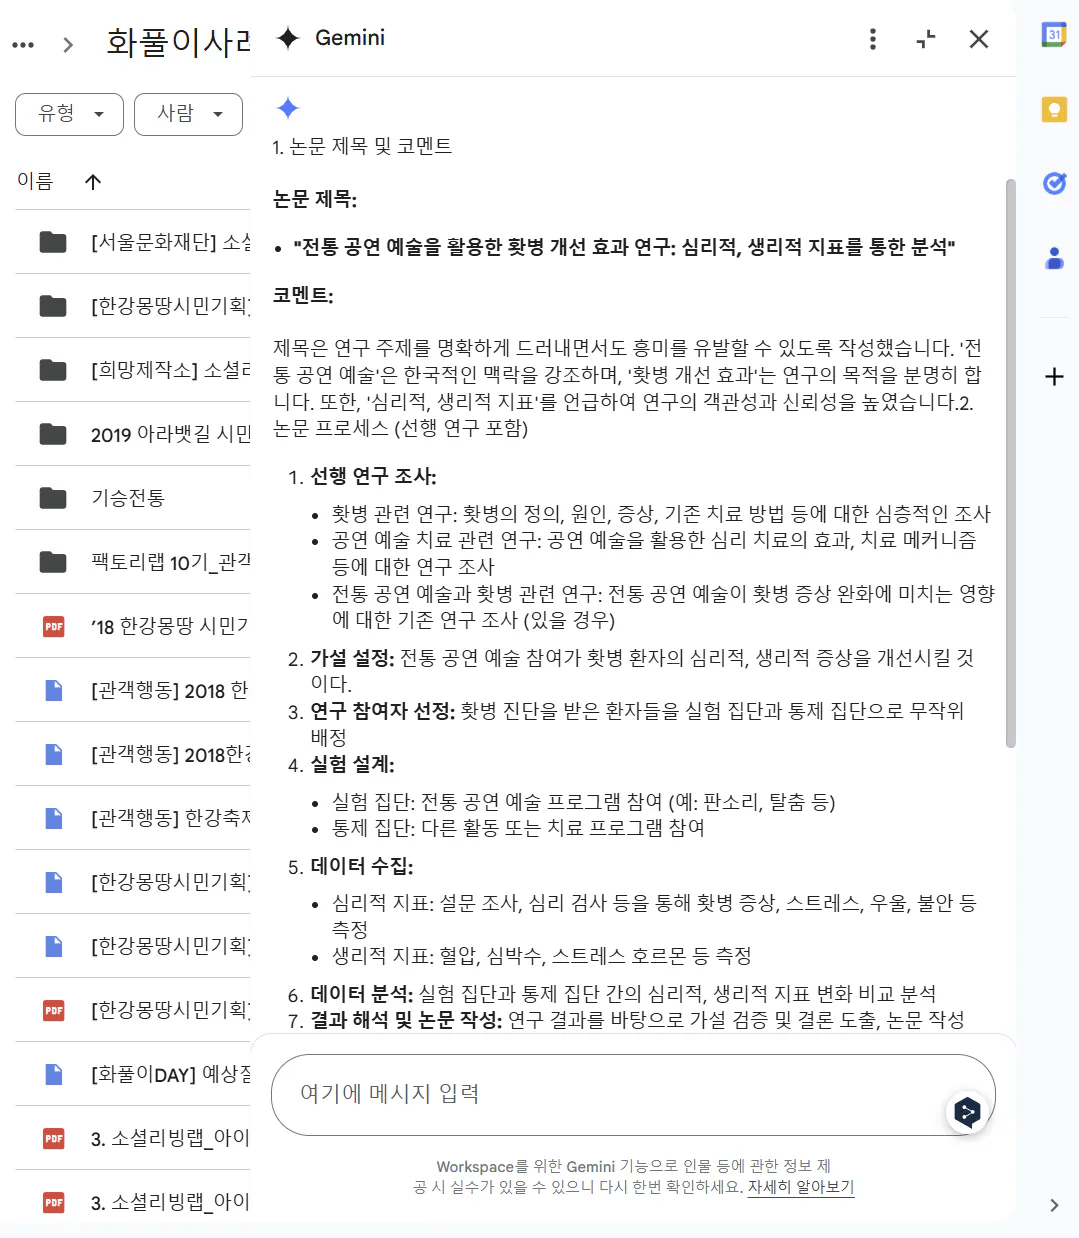Click plus icon to get add-ons
Screen dimensions: 1079x1238
(1054, 377)
